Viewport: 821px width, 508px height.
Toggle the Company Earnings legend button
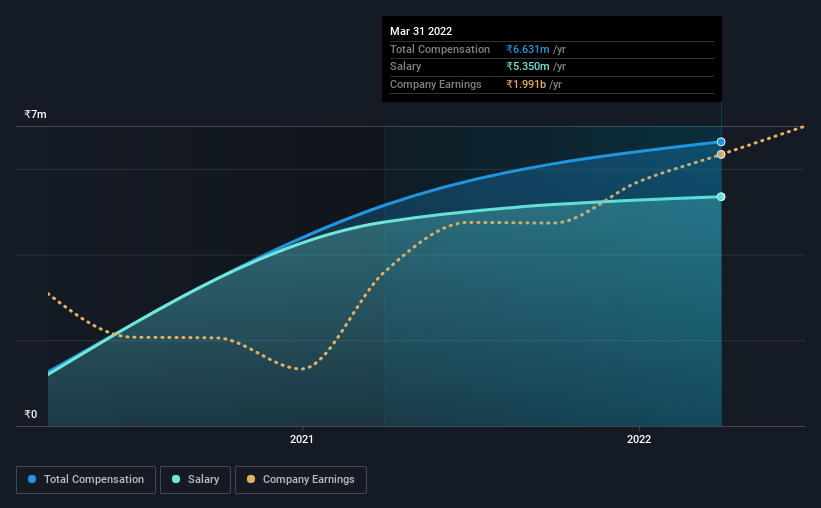(x=301, y=480)
